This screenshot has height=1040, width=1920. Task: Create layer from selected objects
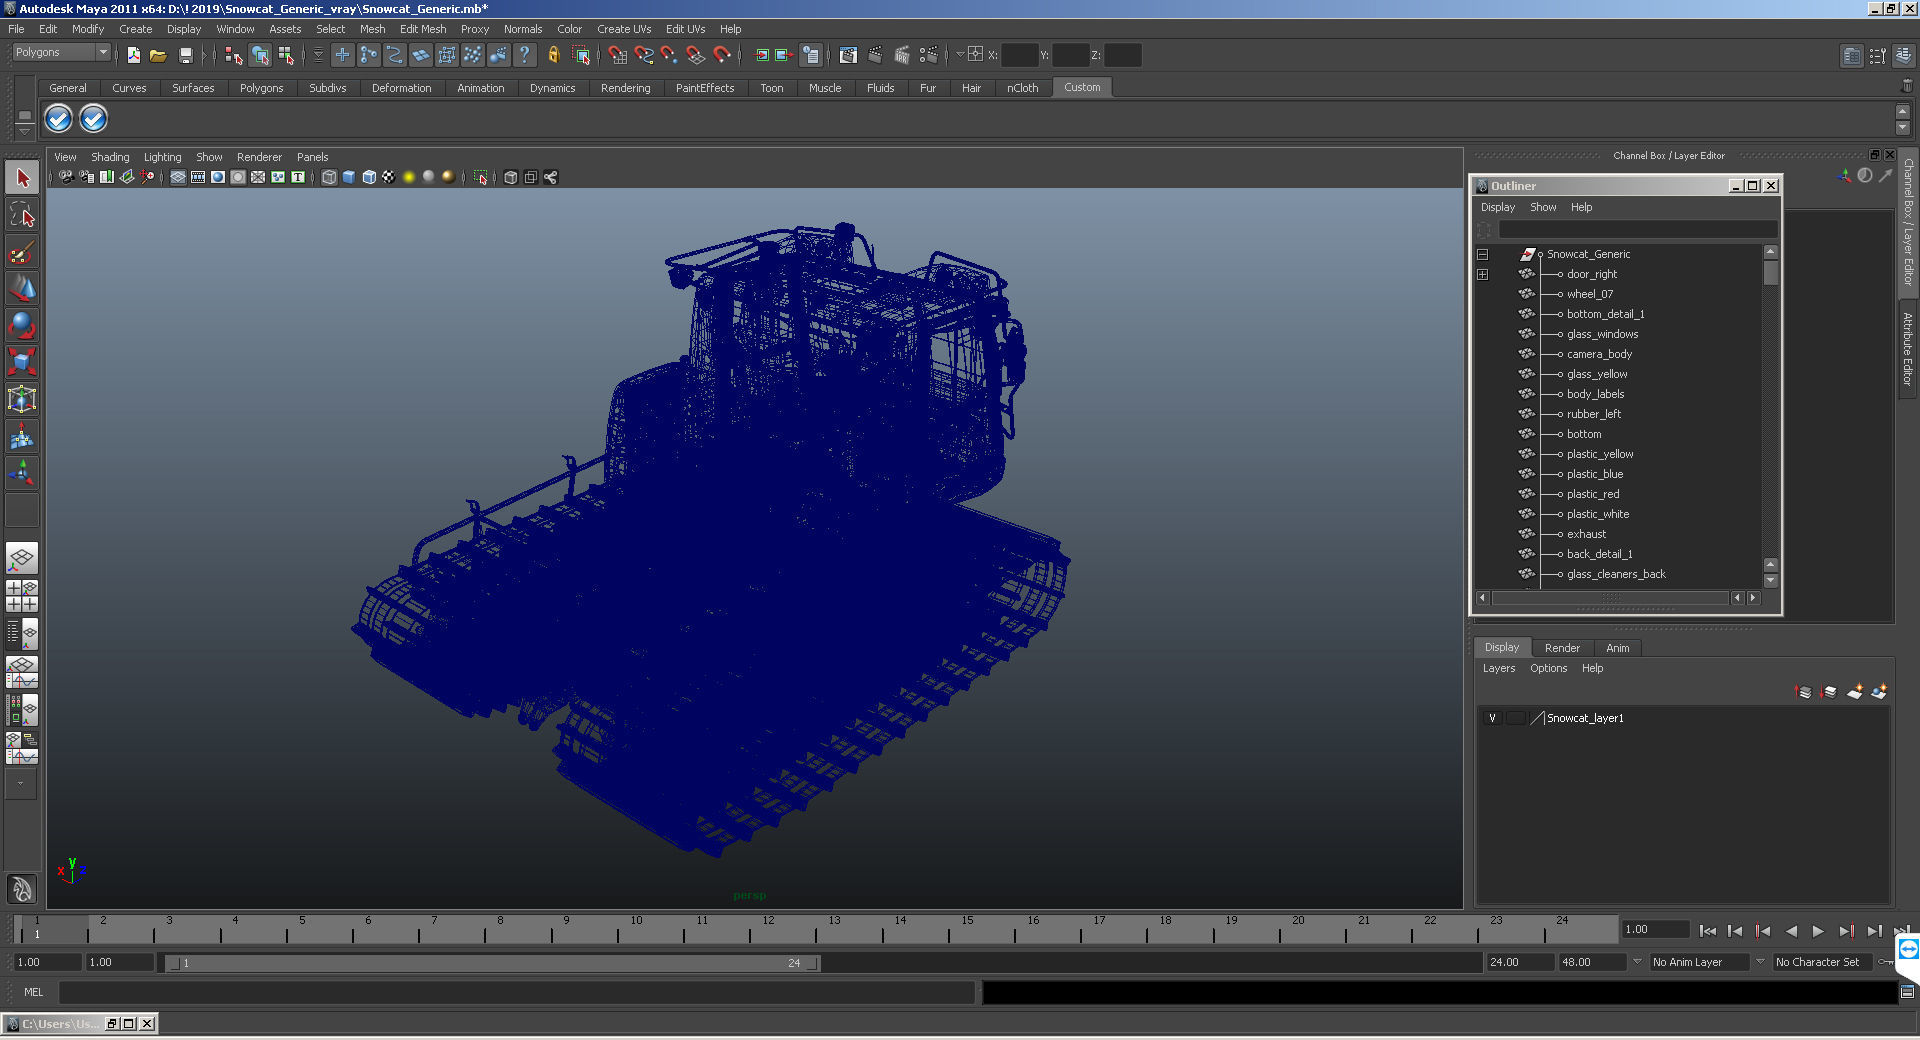click(x=1879, y=691)
